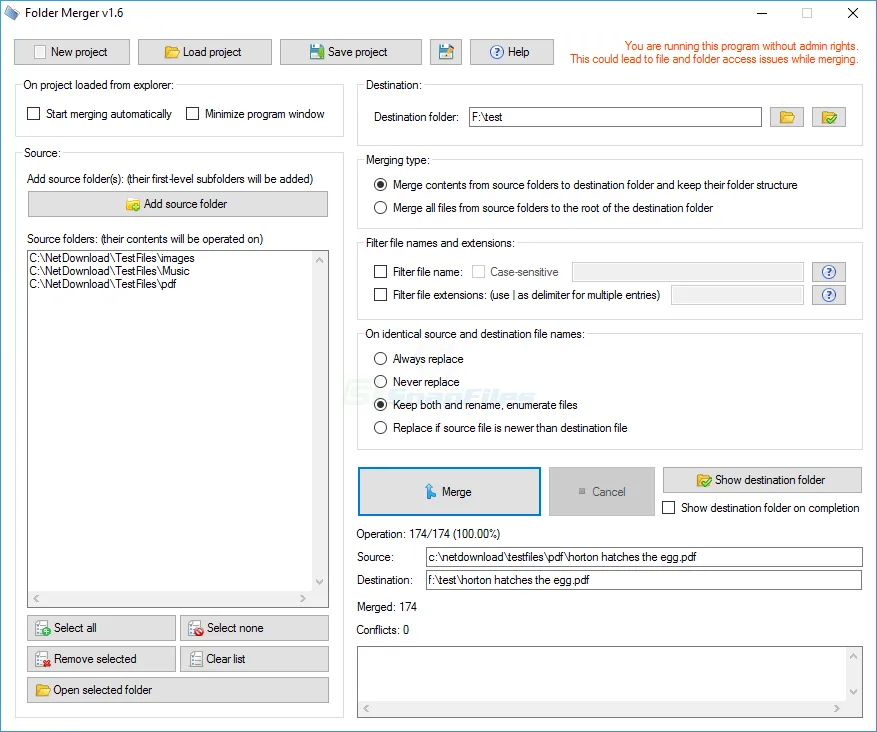
Task: Toggle Minimize program window checkbox
Action: 192,114
